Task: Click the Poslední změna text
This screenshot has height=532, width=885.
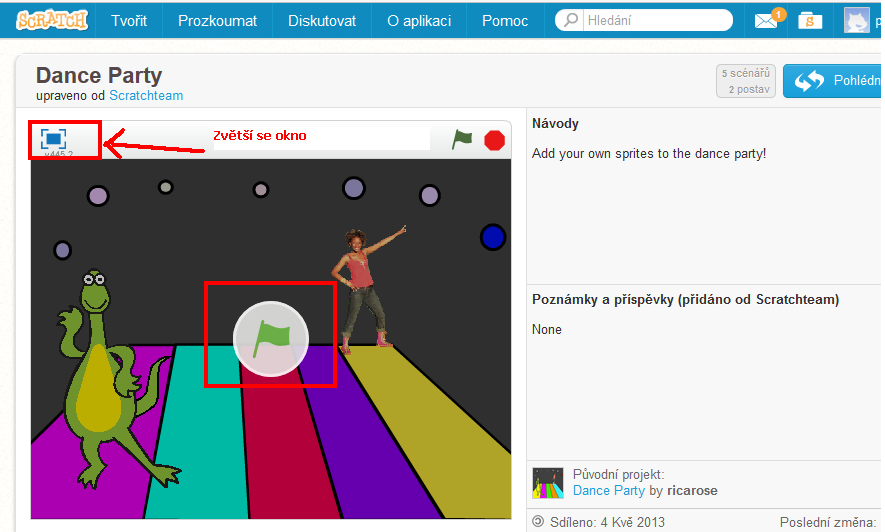Action: [x=827, y=522]
